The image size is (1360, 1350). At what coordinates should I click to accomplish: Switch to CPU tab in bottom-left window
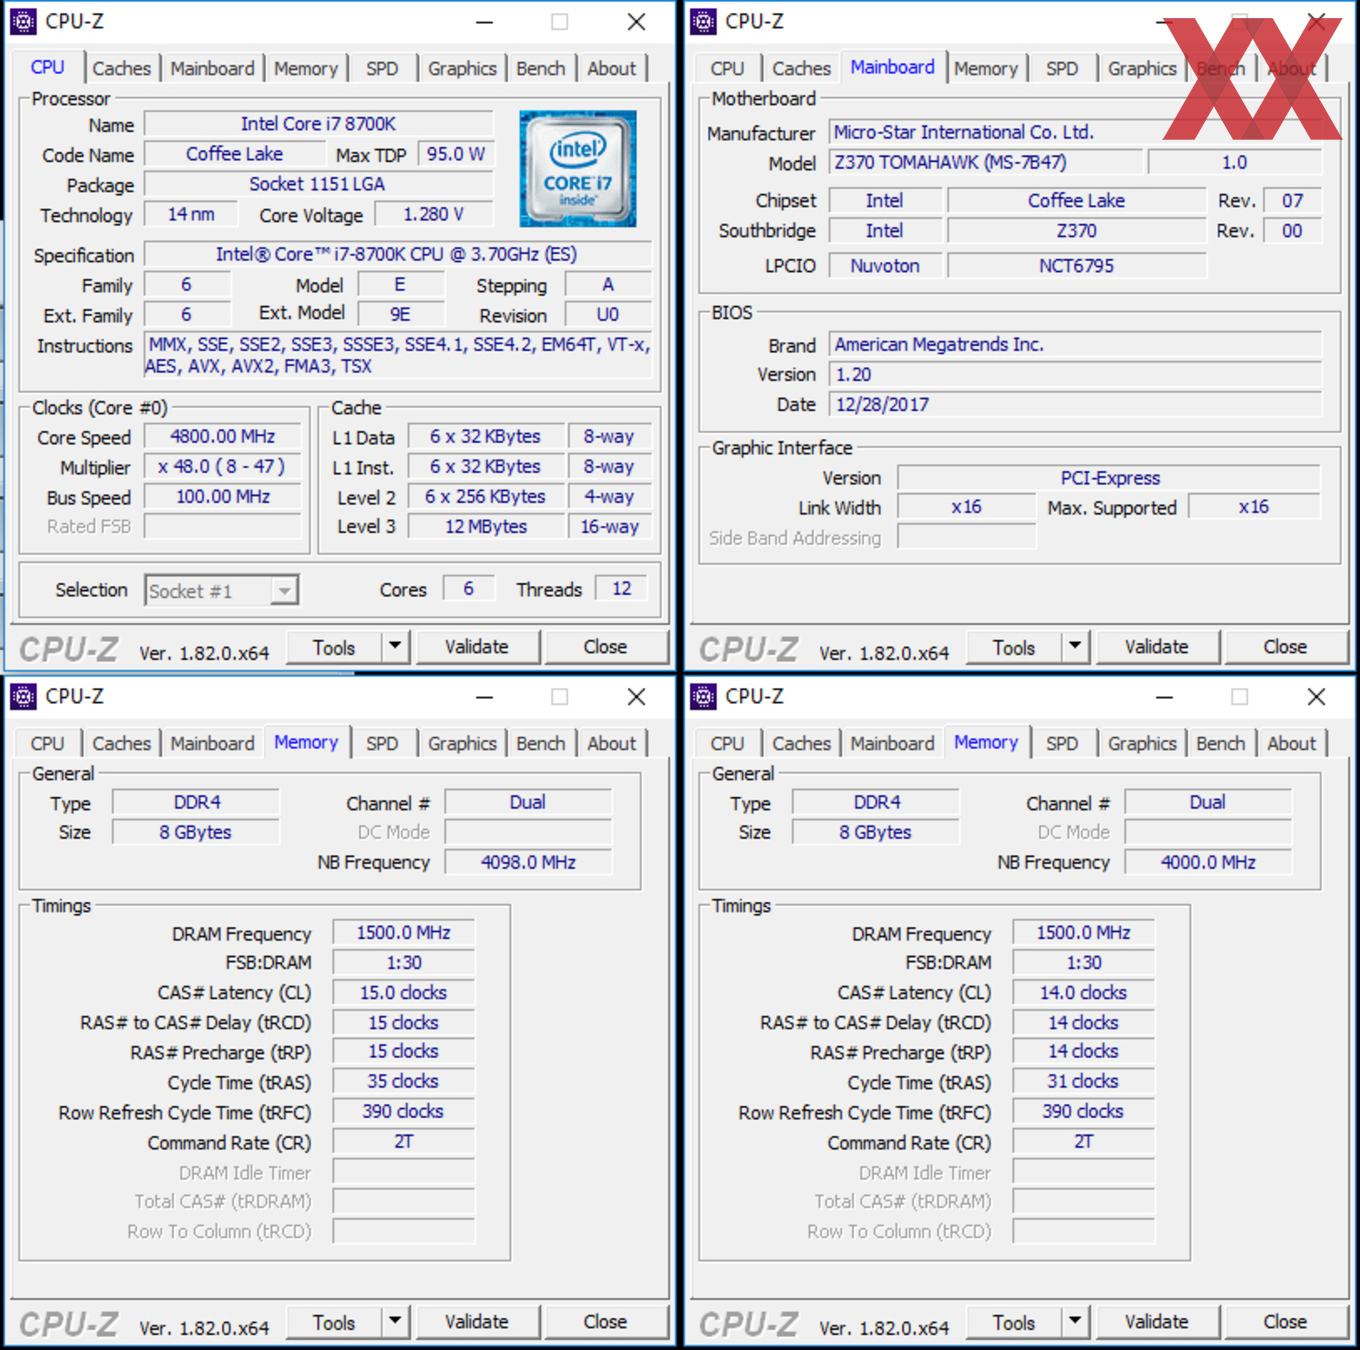48,743
